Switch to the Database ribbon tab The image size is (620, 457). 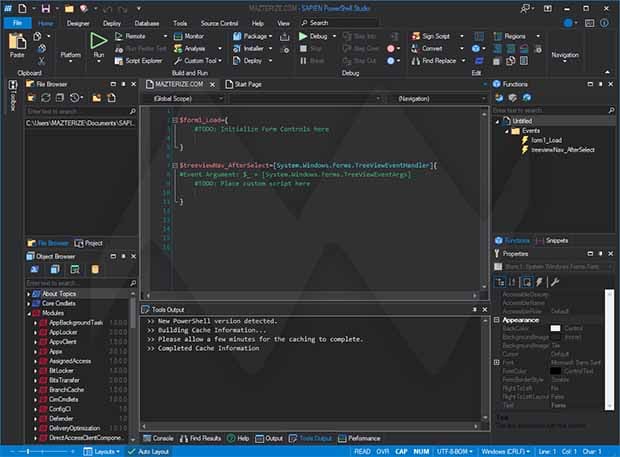click(x=147, y=23)
